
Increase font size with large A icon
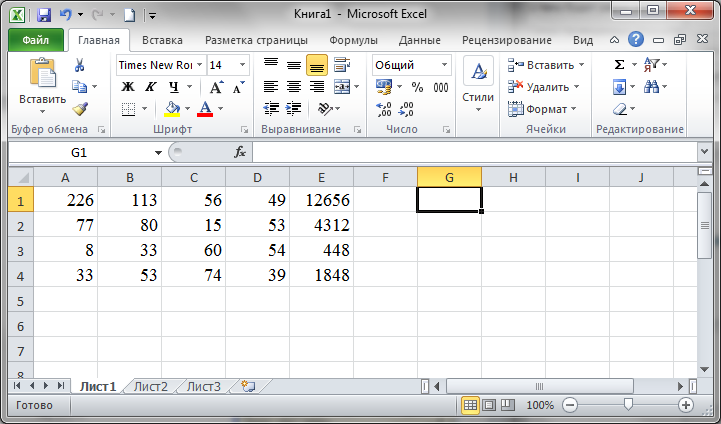tap(216, 87)
